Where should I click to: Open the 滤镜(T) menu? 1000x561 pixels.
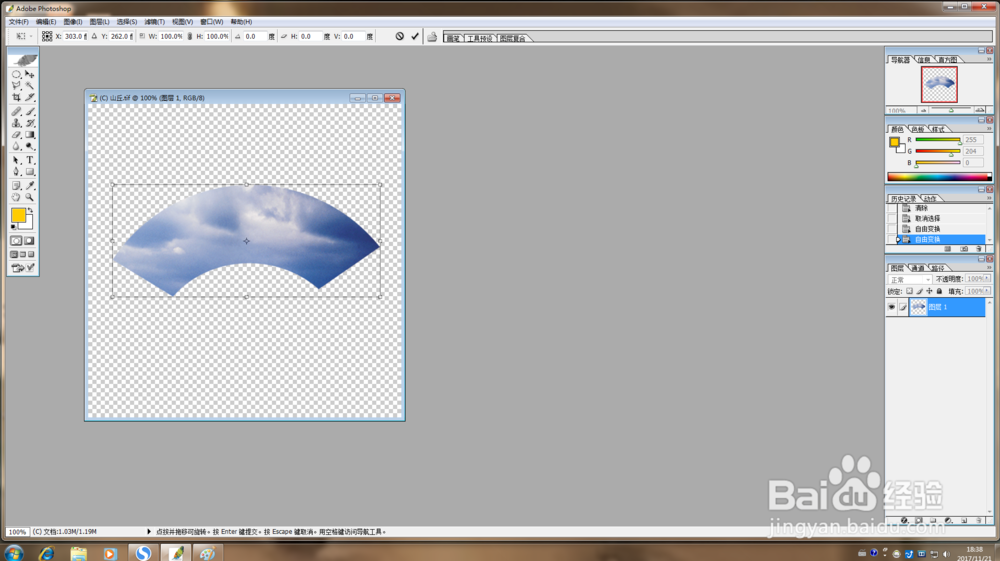(154, 22)
